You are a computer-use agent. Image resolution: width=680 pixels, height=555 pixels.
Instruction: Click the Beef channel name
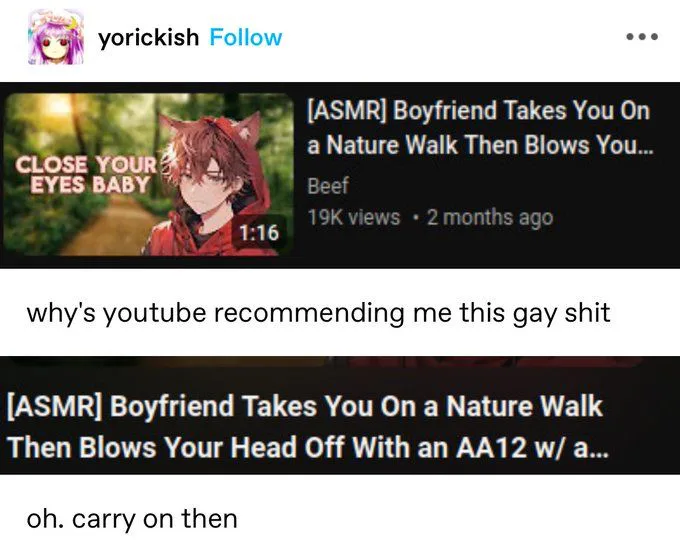[x=328, y=186]
